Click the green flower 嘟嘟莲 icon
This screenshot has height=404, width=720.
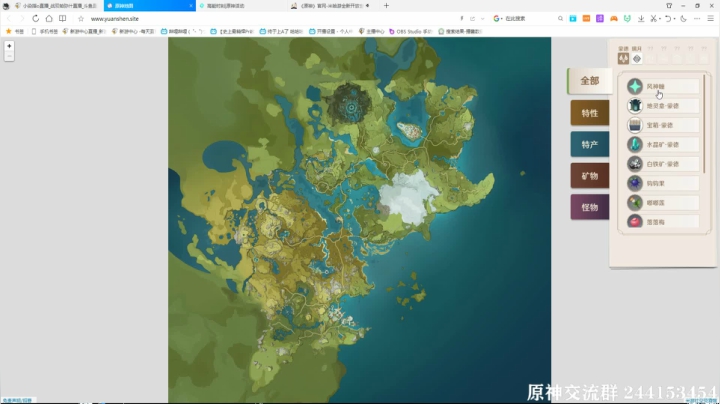tap(635, 202)
